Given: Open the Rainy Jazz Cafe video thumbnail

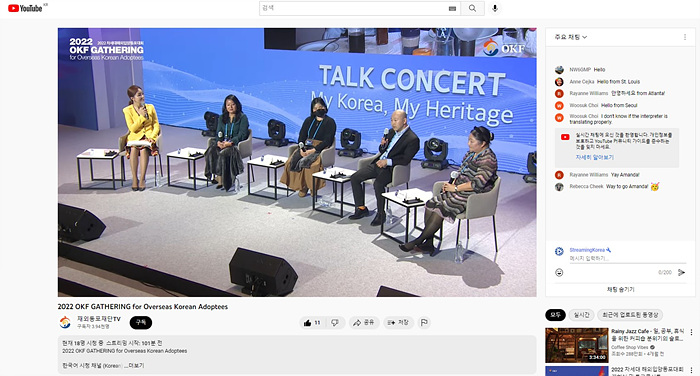Looking at the screenshot, I should point(576,345).
